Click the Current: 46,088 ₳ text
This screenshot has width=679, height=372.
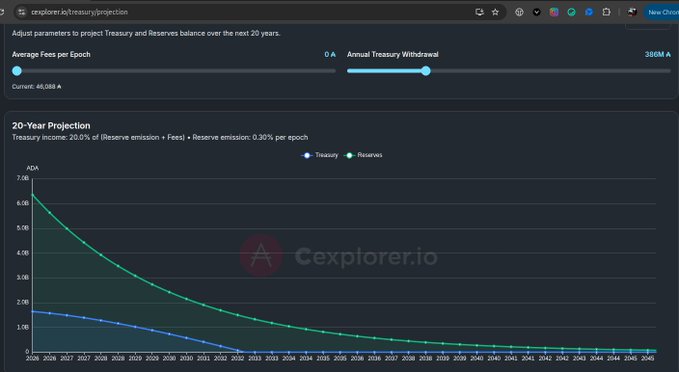coord(37,87)
